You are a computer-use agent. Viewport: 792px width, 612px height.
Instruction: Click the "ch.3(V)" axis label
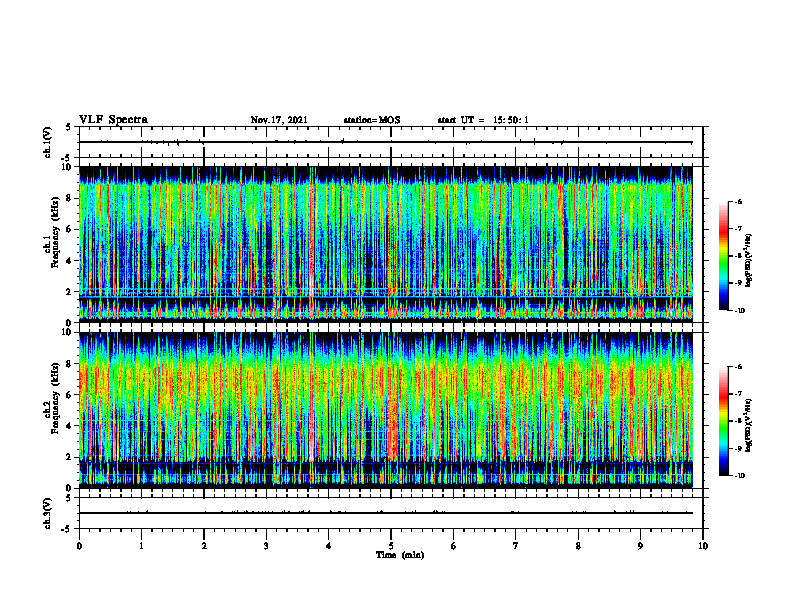(48, 514)
